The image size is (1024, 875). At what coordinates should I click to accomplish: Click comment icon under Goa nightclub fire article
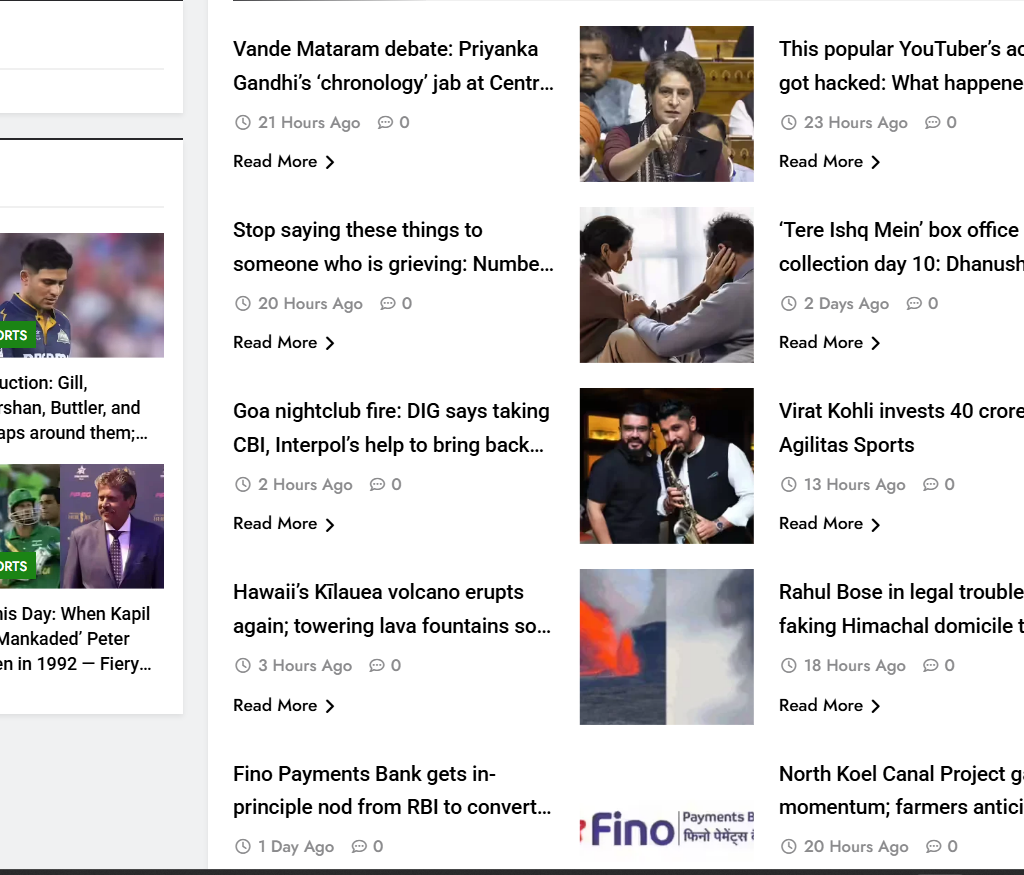coord(377,485)
